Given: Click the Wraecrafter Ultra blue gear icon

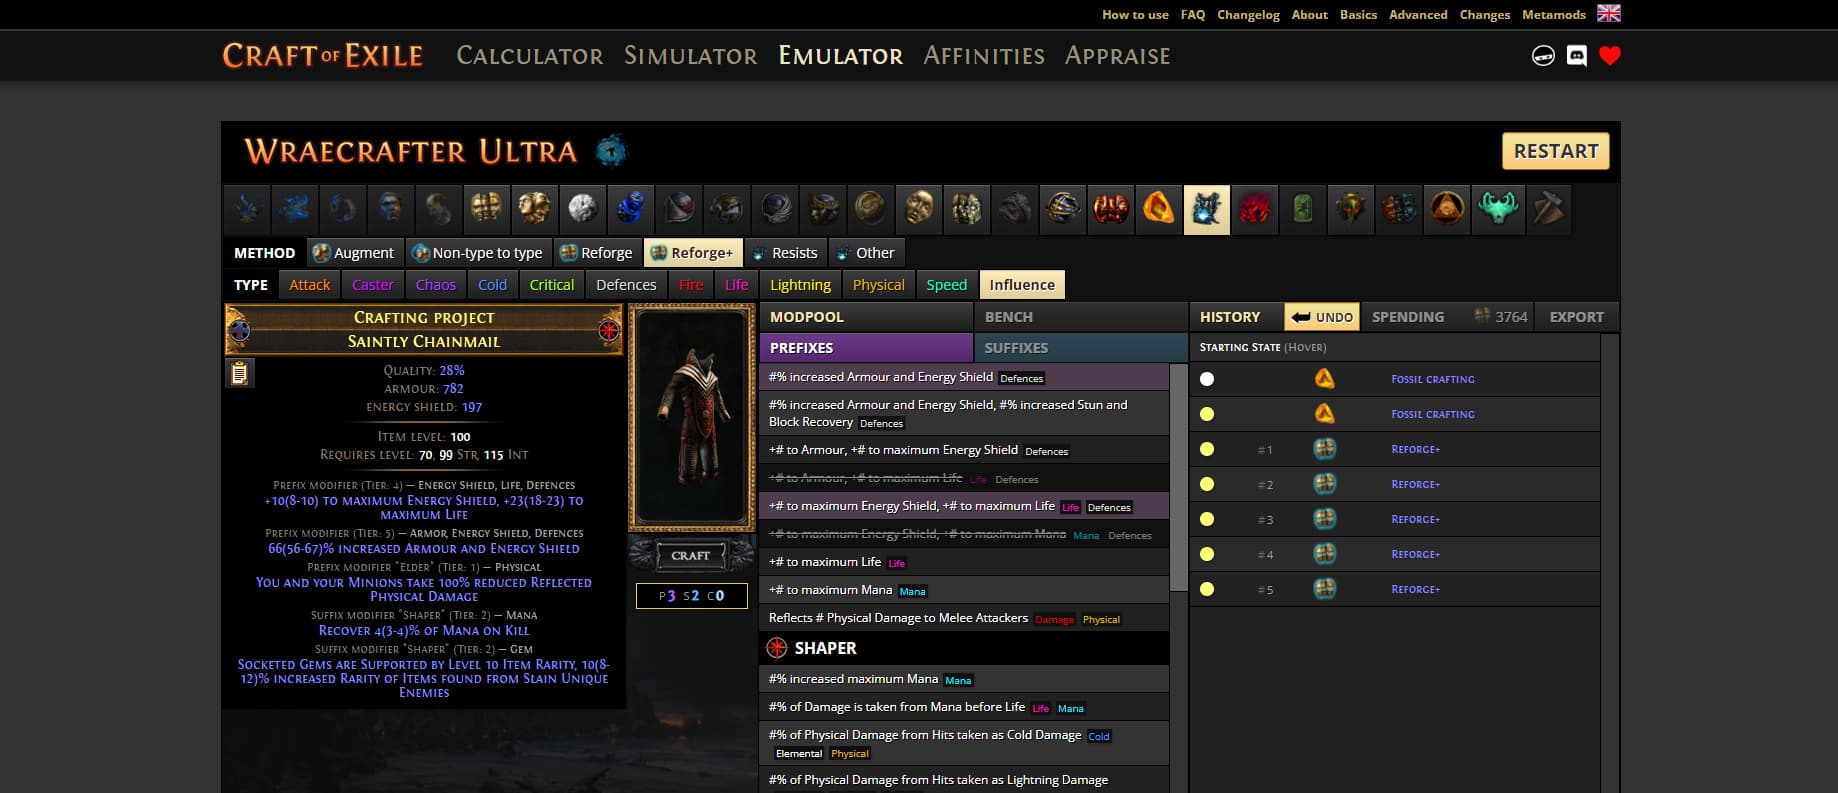Looking at the screenshot, I should point(611,151).
